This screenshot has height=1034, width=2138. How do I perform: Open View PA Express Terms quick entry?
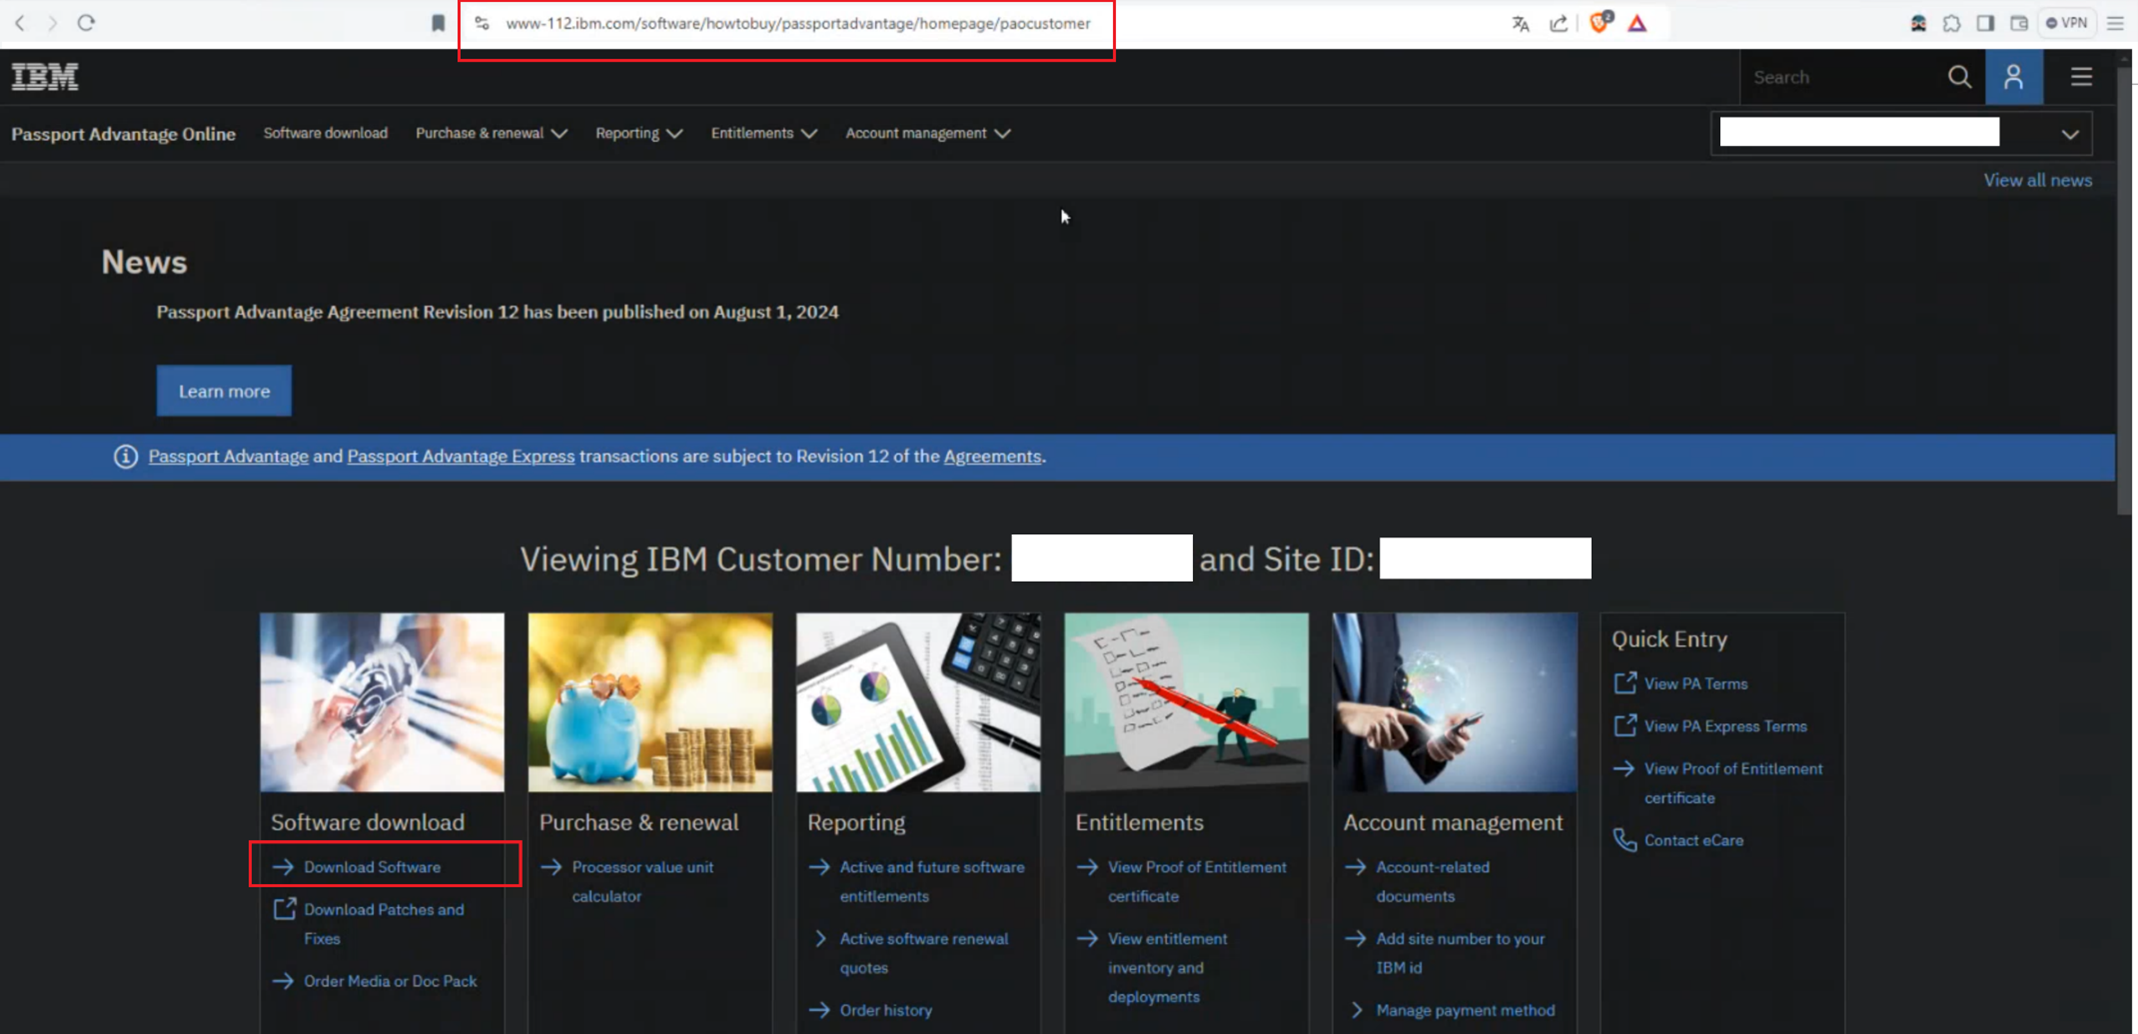(x=1725, y=727)
